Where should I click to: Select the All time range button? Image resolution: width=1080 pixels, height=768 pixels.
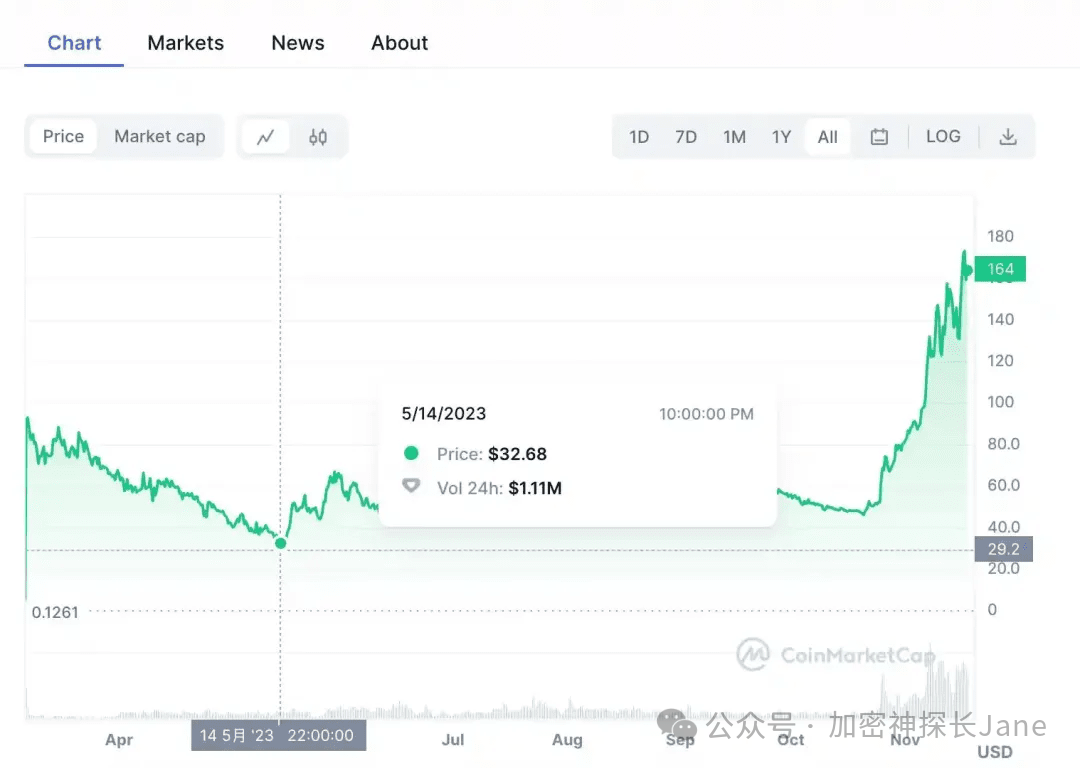pos(827,136)
